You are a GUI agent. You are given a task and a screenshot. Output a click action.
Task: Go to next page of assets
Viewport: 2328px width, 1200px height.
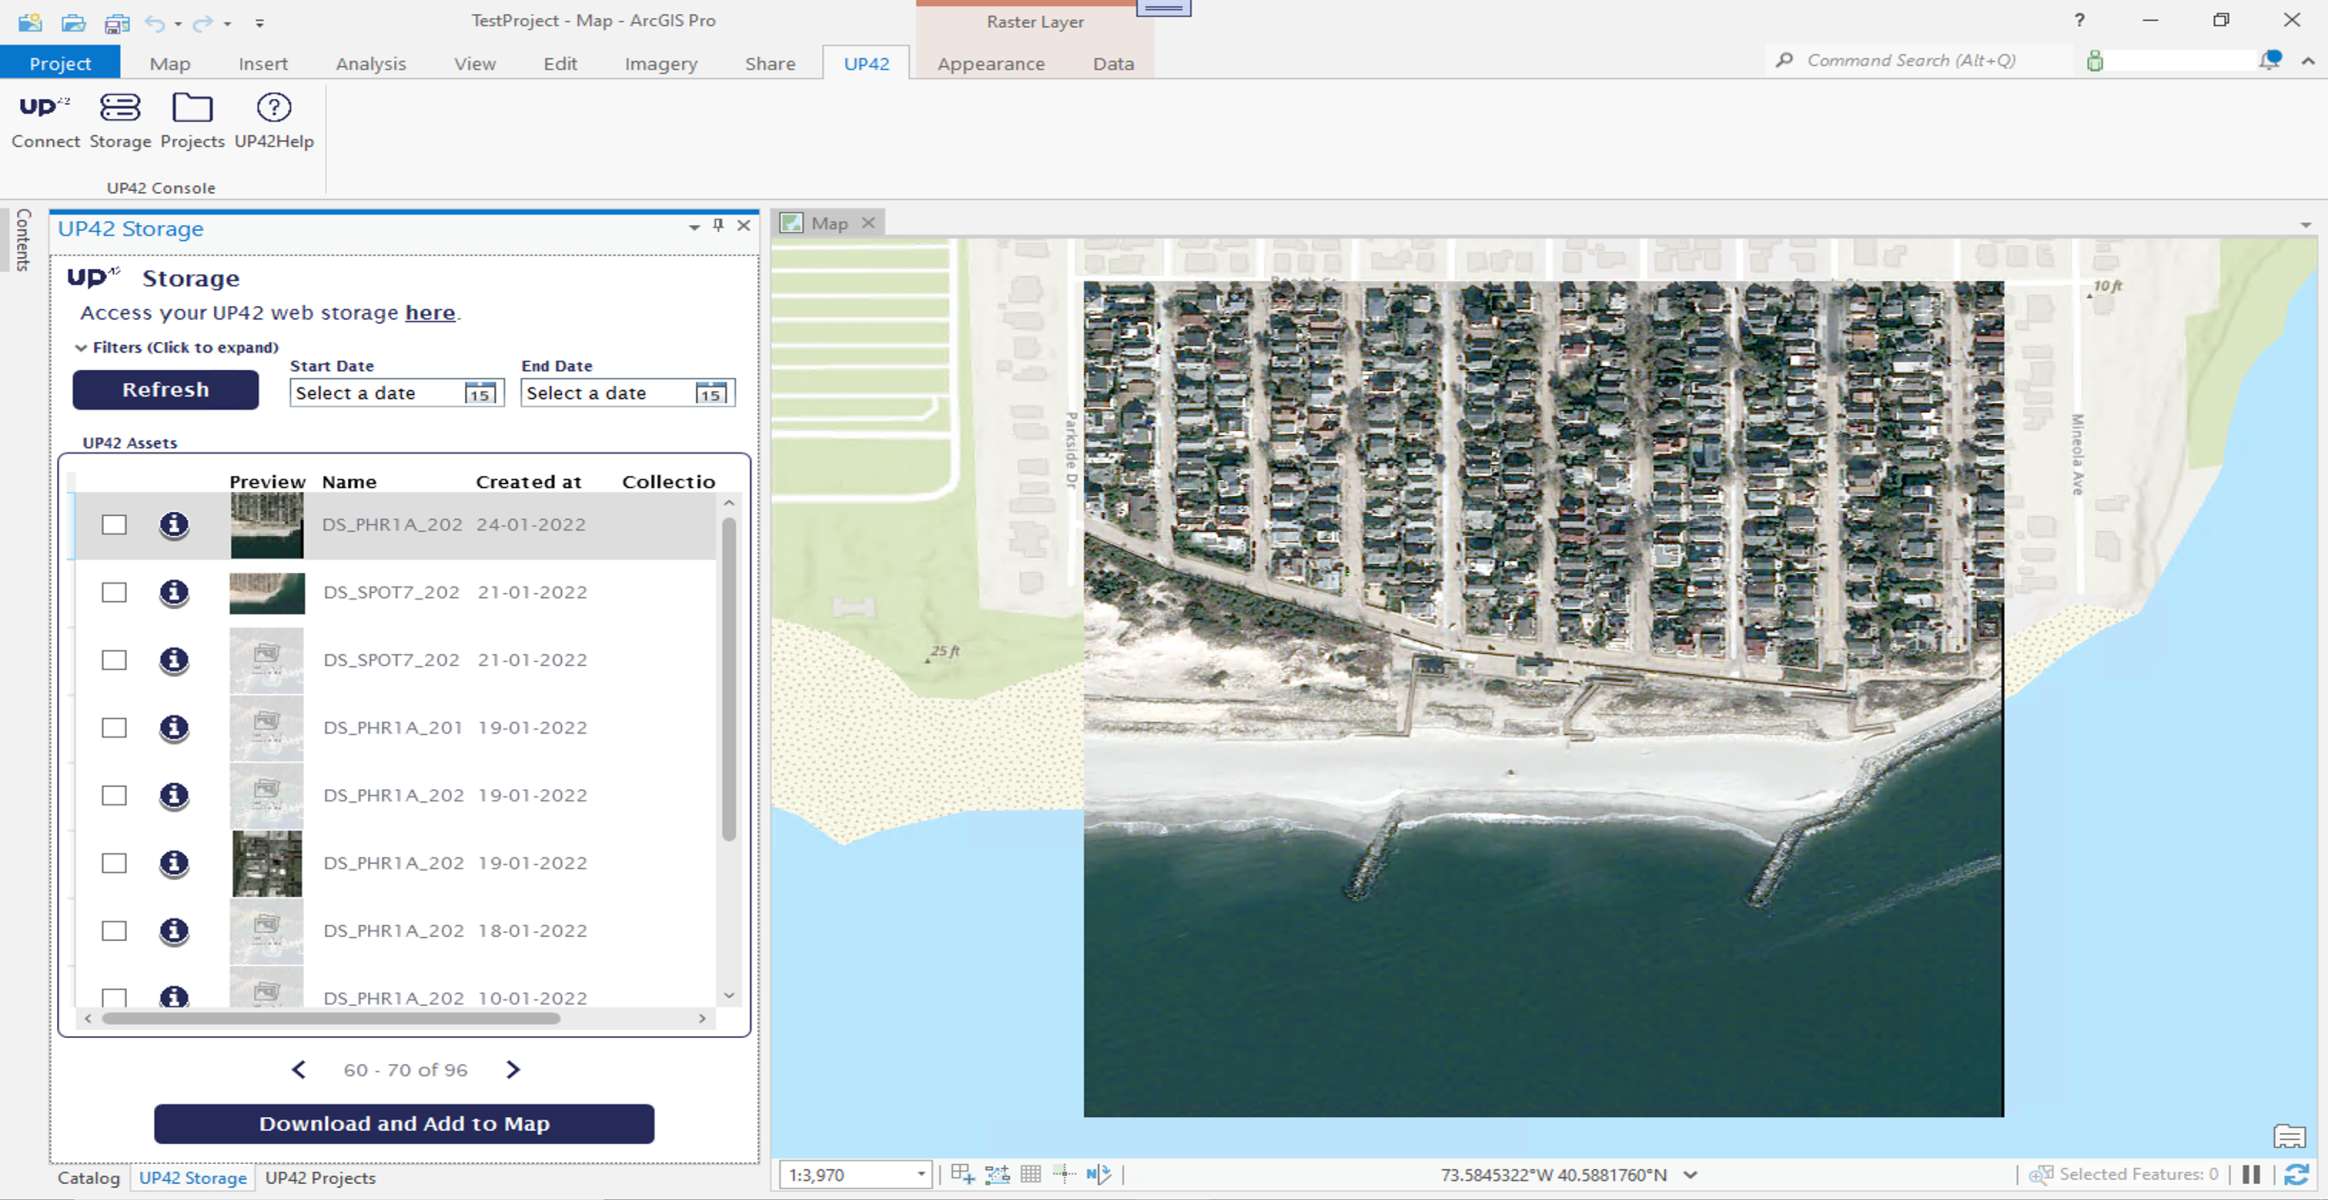(513, 1070)
